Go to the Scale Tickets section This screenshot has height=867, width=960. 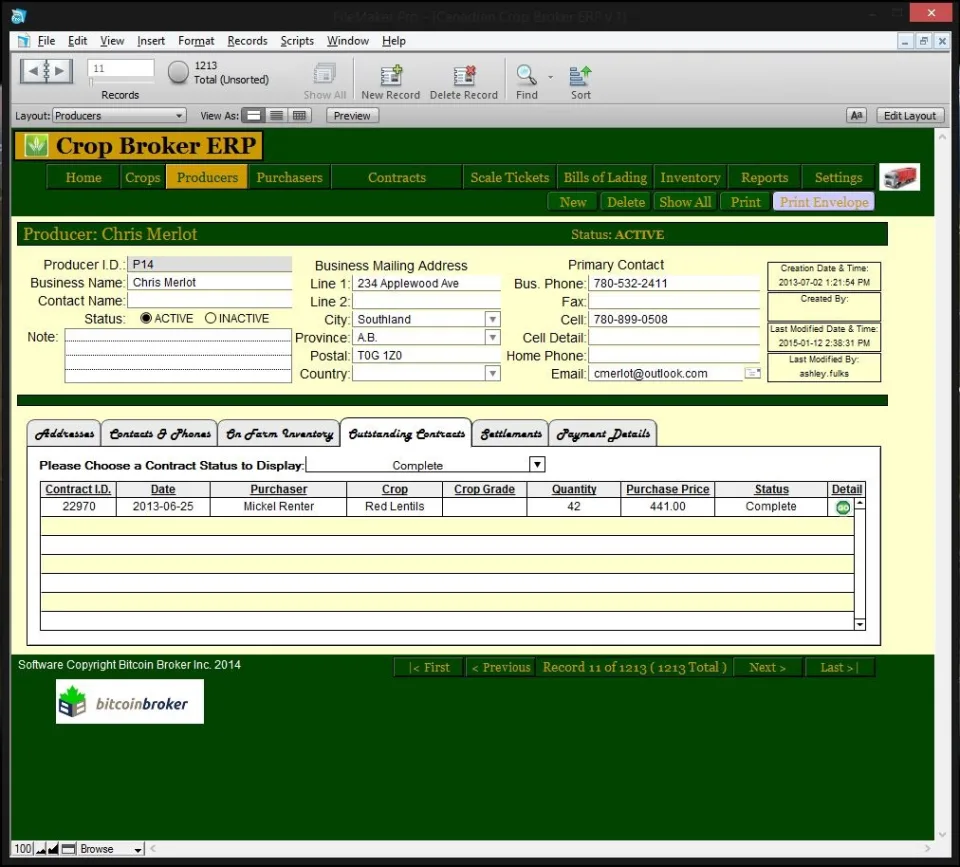pos(509,178)
